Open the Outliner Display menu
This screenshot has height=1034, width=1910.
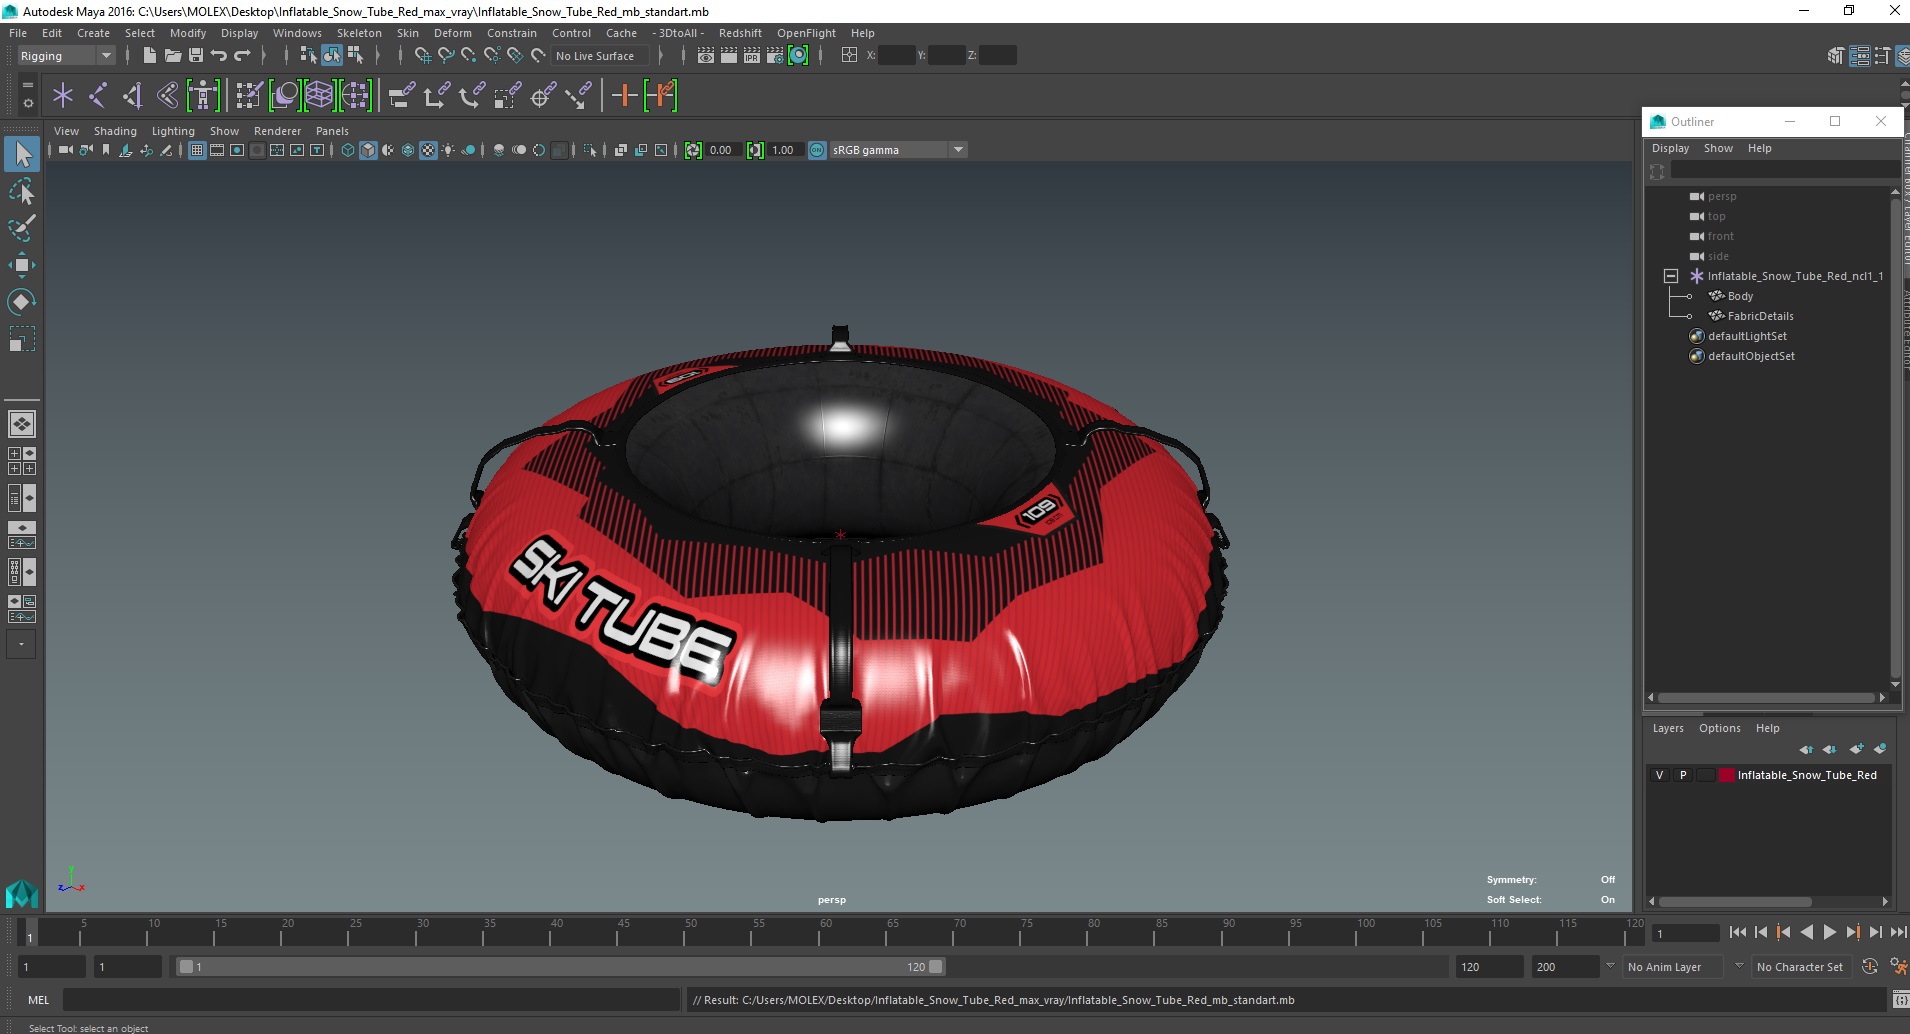[x=1670, y=148]
